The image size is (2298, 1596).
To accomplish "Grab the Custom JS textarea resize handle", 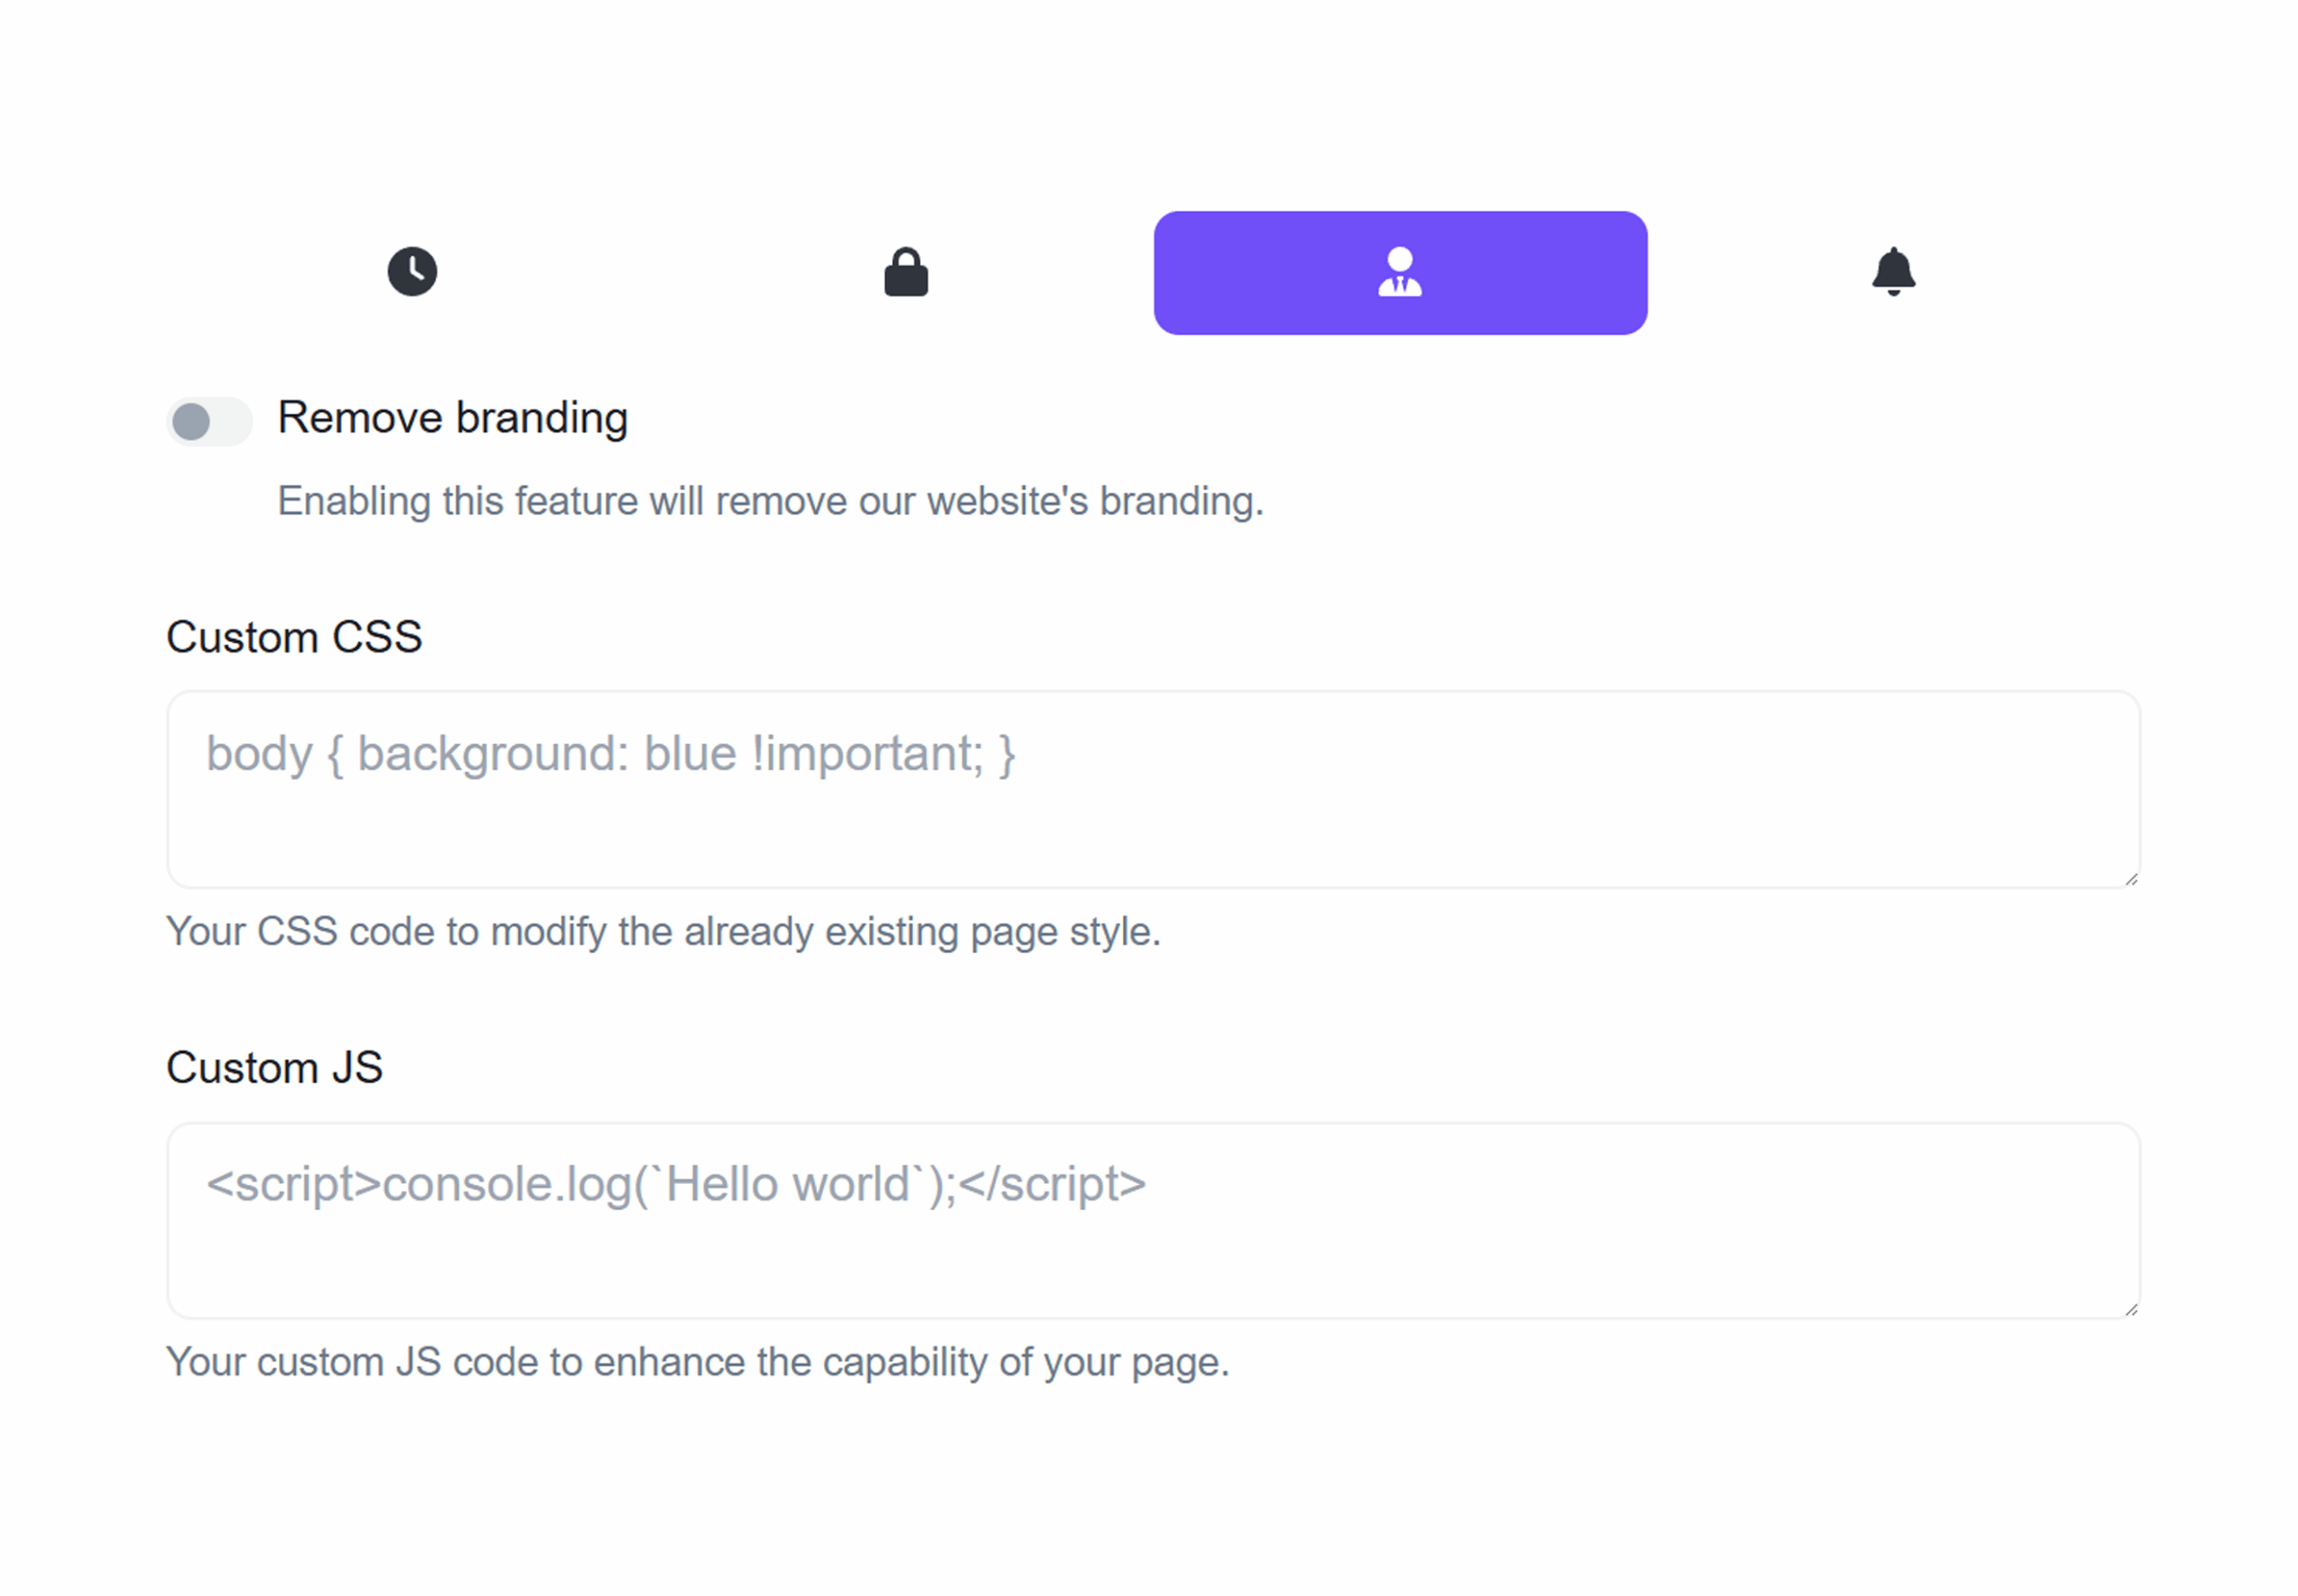I will pos(2131,1309).
